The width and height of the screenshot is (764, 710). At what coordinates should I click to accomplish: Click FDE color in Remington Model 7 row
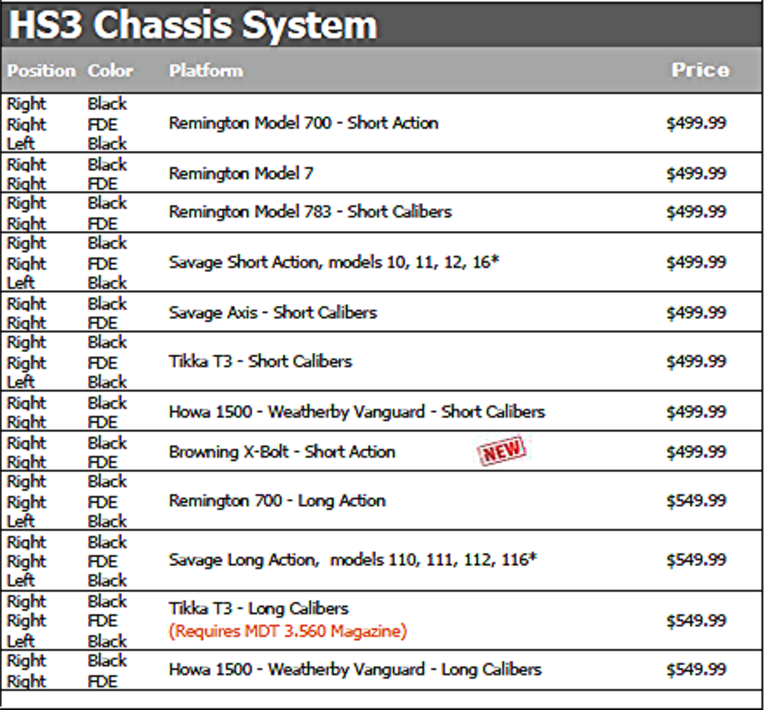coord(103,184)
